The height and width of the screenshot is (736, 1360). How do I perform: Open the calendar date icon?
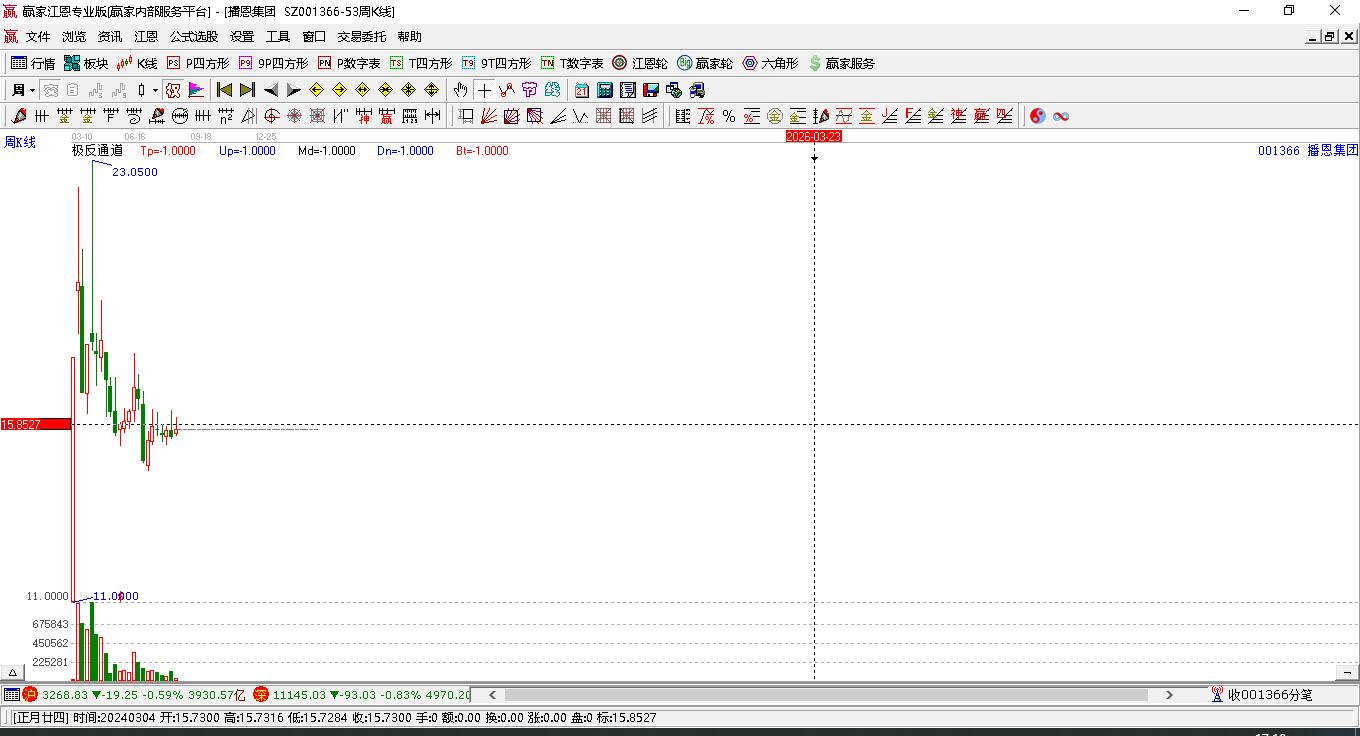[x=582, y=90]
